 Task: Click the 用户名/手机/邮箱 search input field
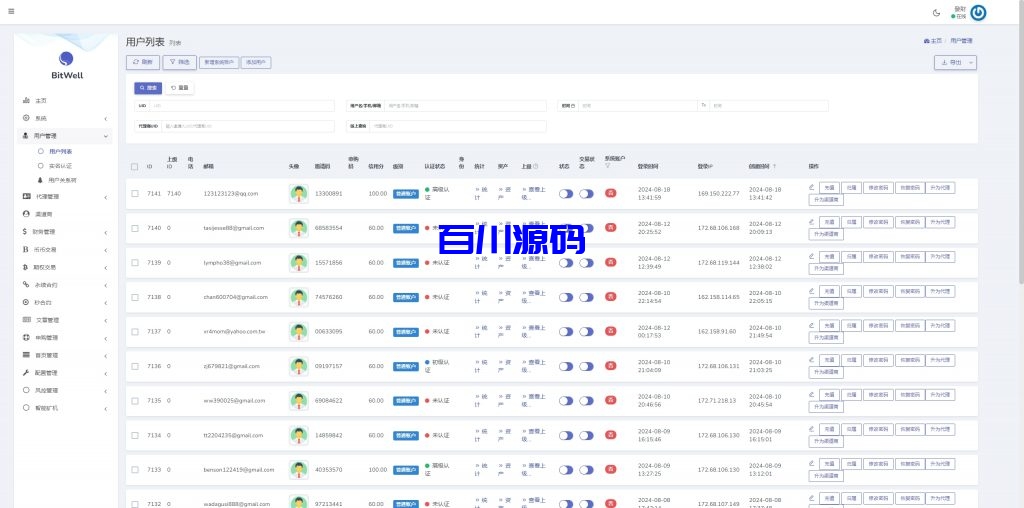coord(465,106)
